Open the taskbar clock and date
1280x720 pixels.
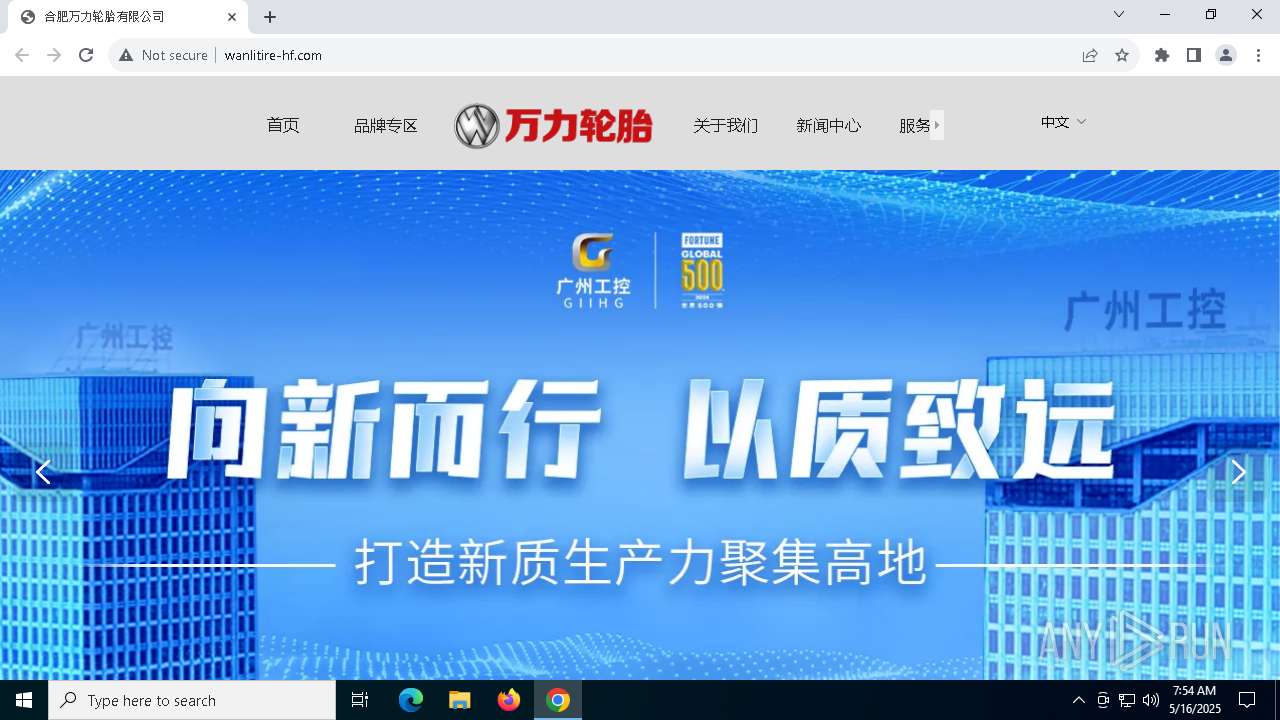pyautogui.click(x=1195, y=700)
